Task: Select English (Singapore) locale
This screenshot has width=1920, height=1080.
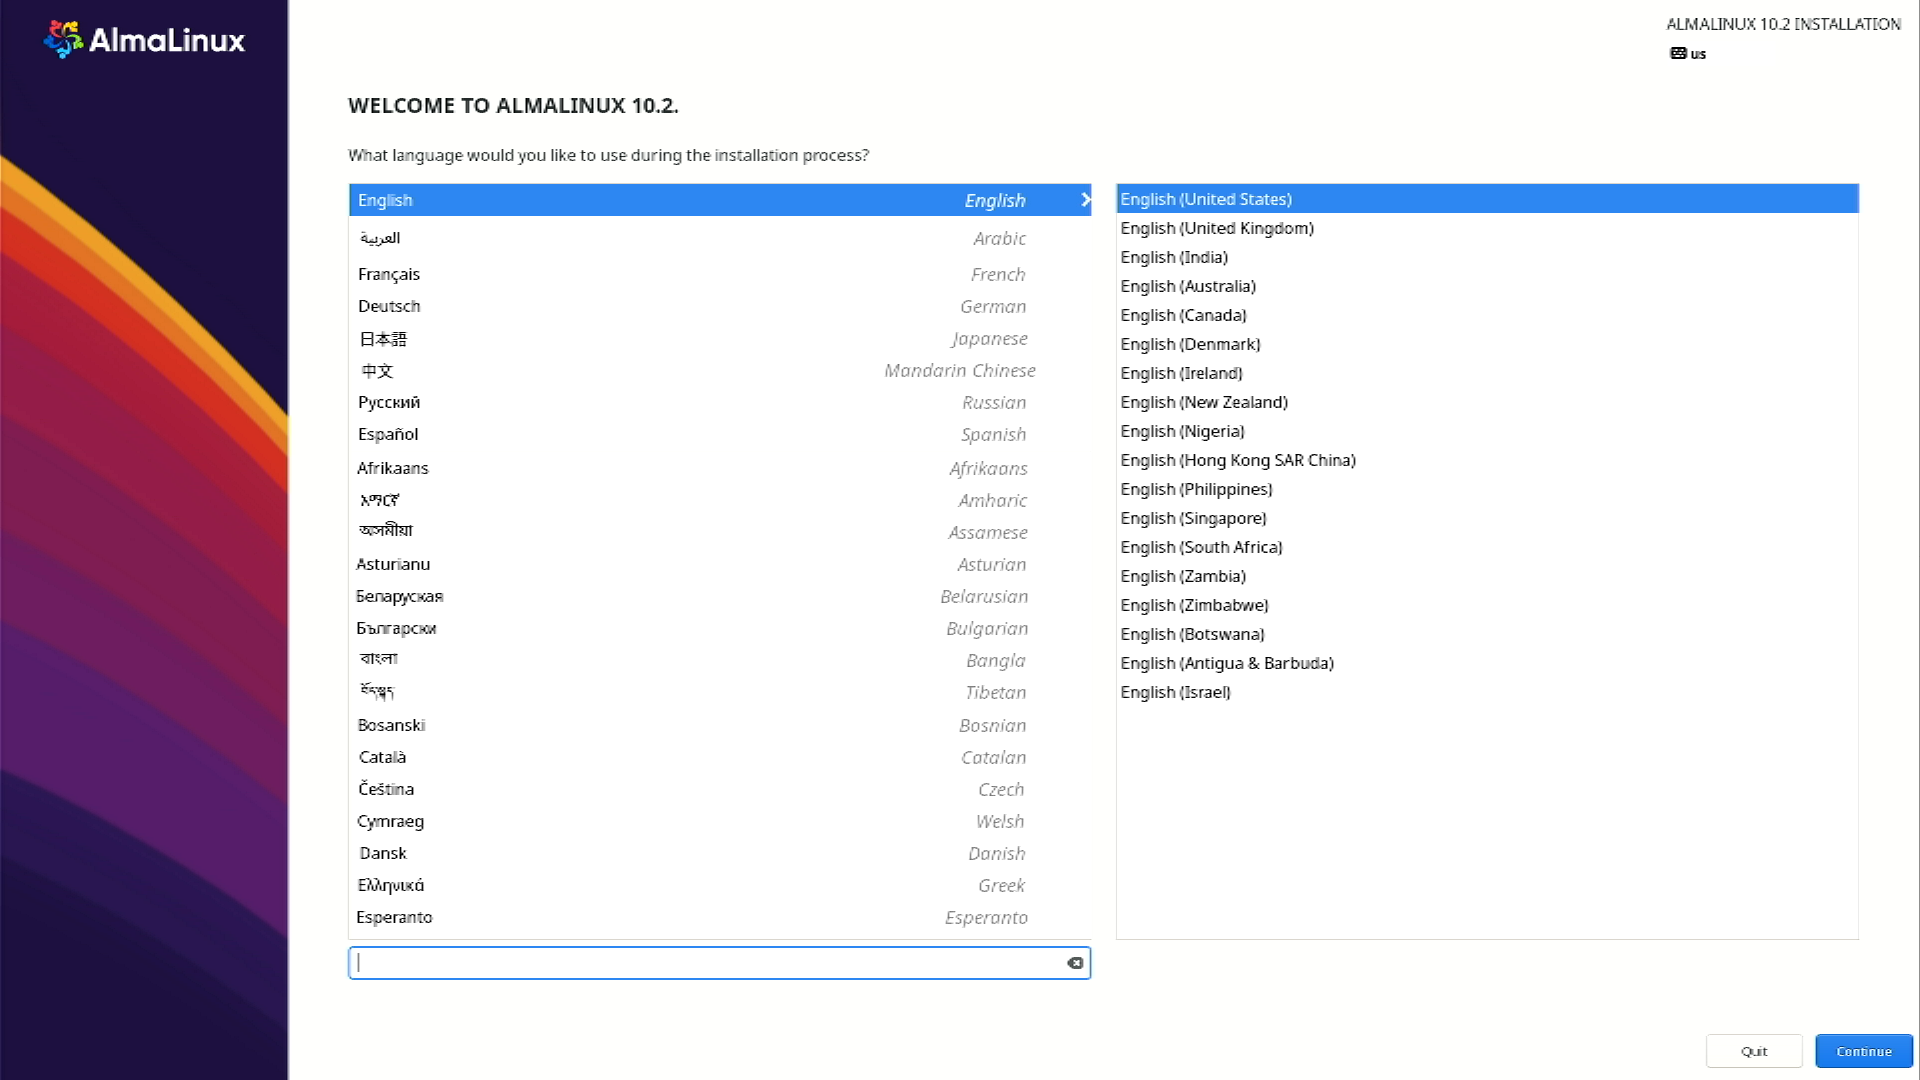Action: pyautogui.click(x=1487, y=518)
